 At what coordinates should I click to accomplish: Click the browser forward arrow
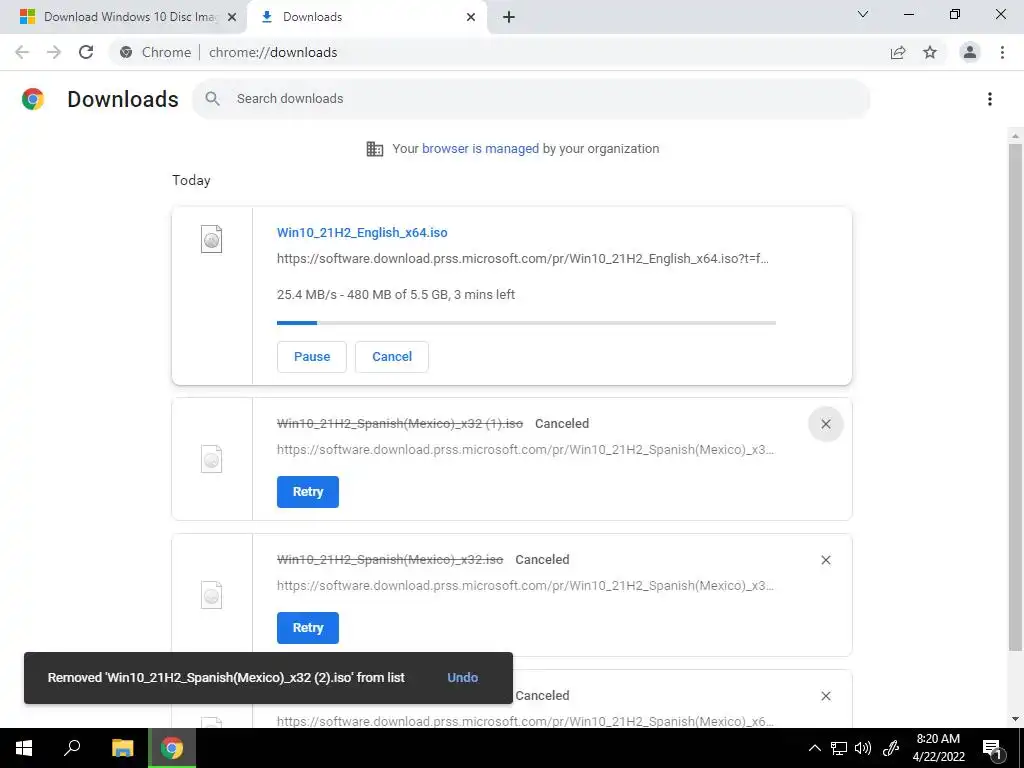pos(54,52)
